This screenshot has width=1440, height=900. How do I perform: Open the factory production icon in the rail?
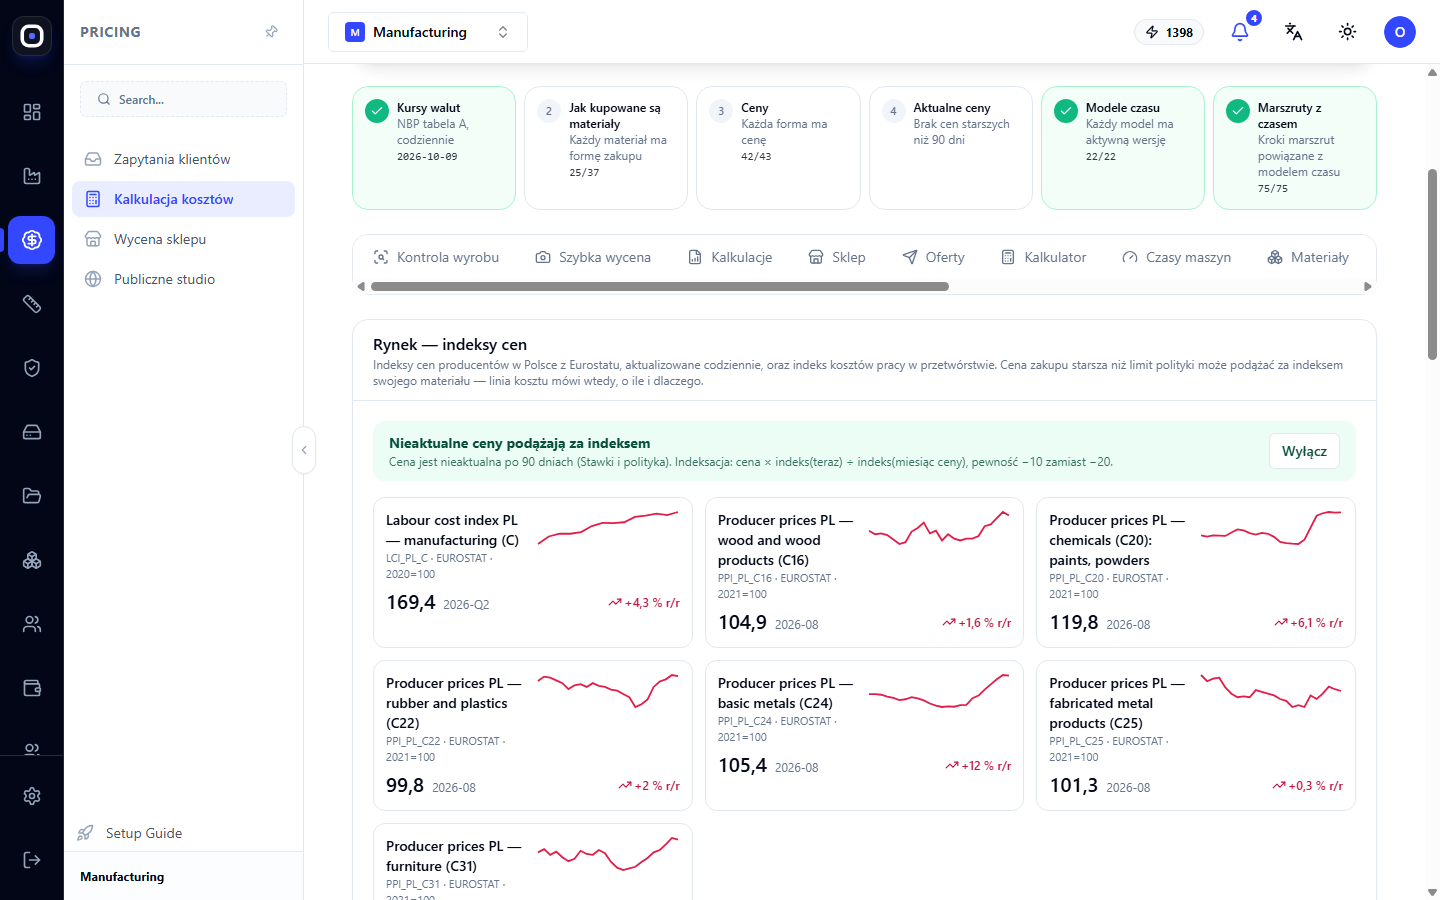click(32, 176)
